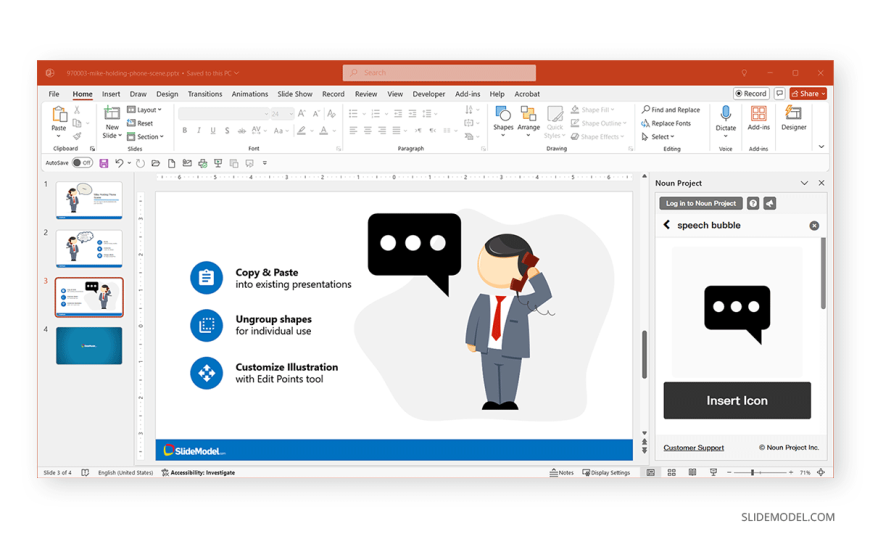Click Replace Fonts
The image size is (870, 539).
[666, 123]
